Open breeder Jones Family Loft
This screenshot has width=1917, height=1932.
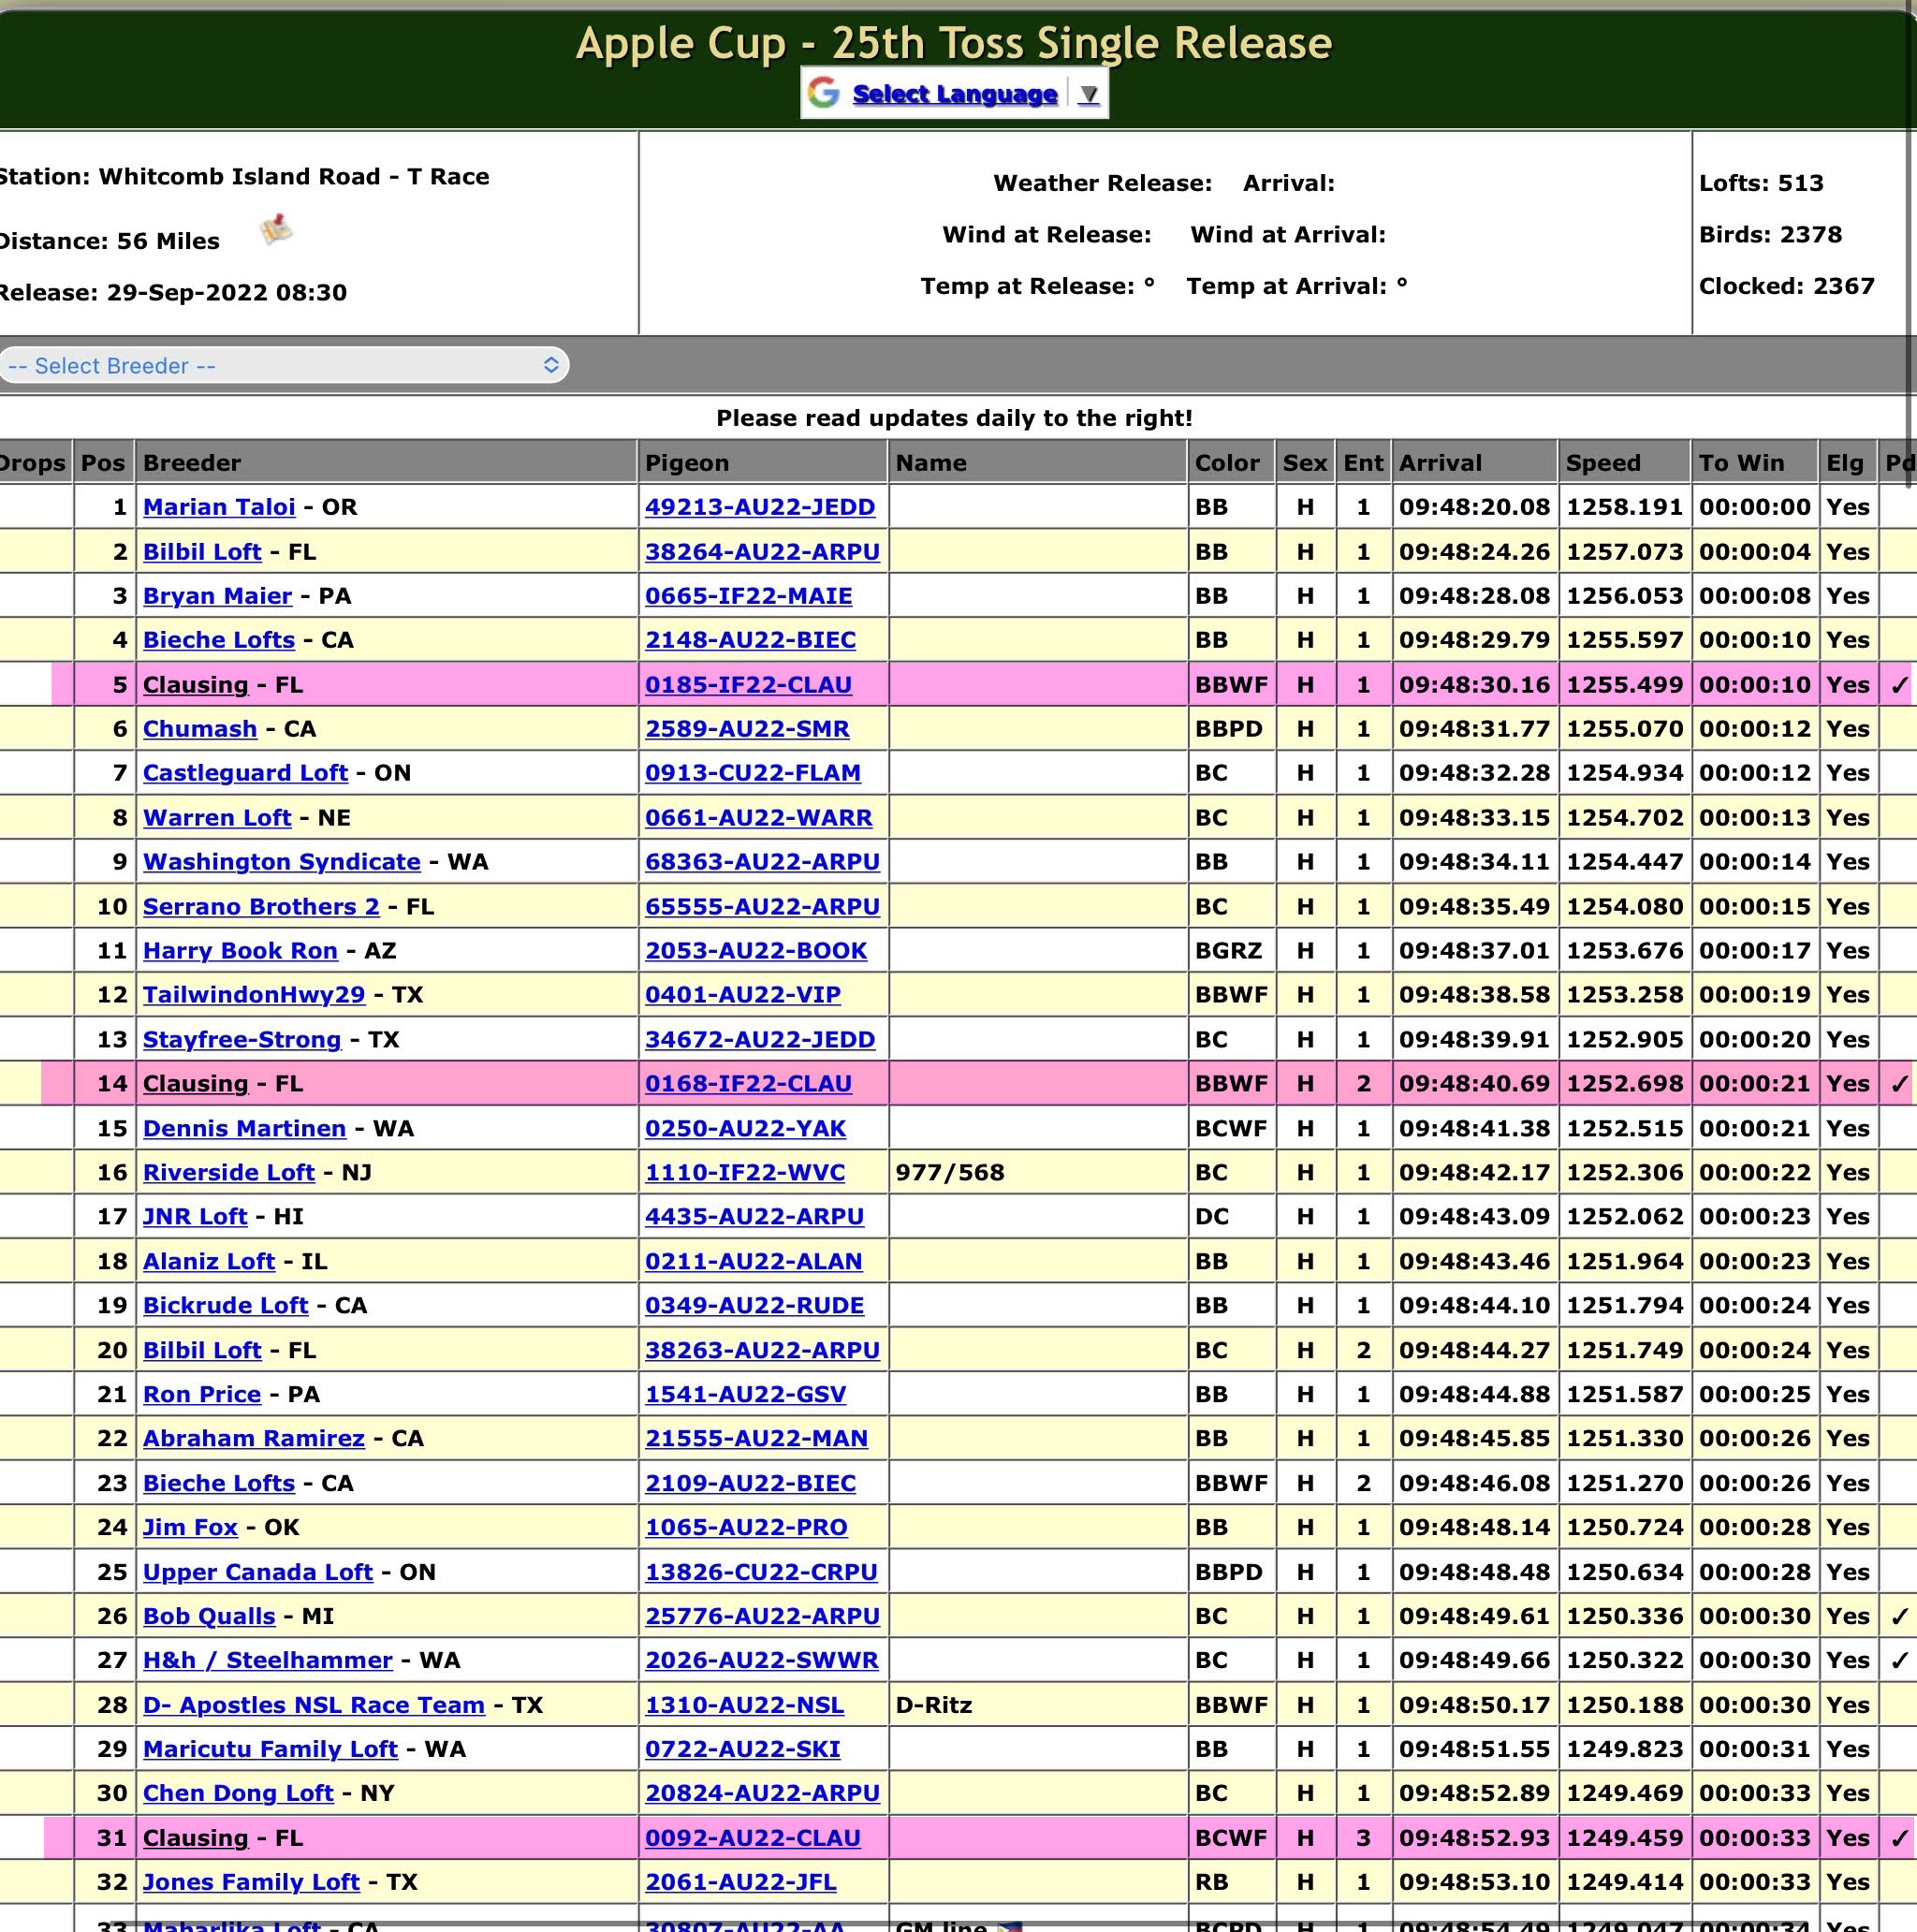(251, 1883)
